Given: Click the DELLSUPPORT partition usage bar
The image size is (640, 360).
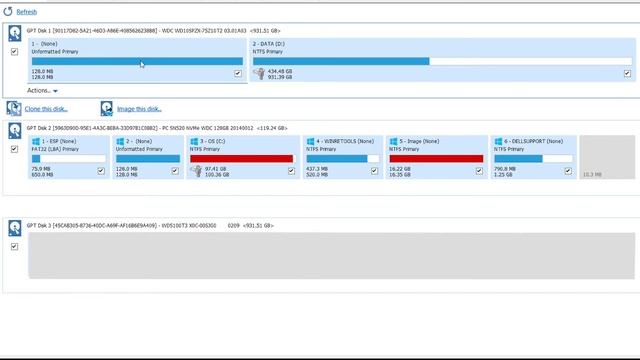Looking at the screenshot, I should point(533,158).
